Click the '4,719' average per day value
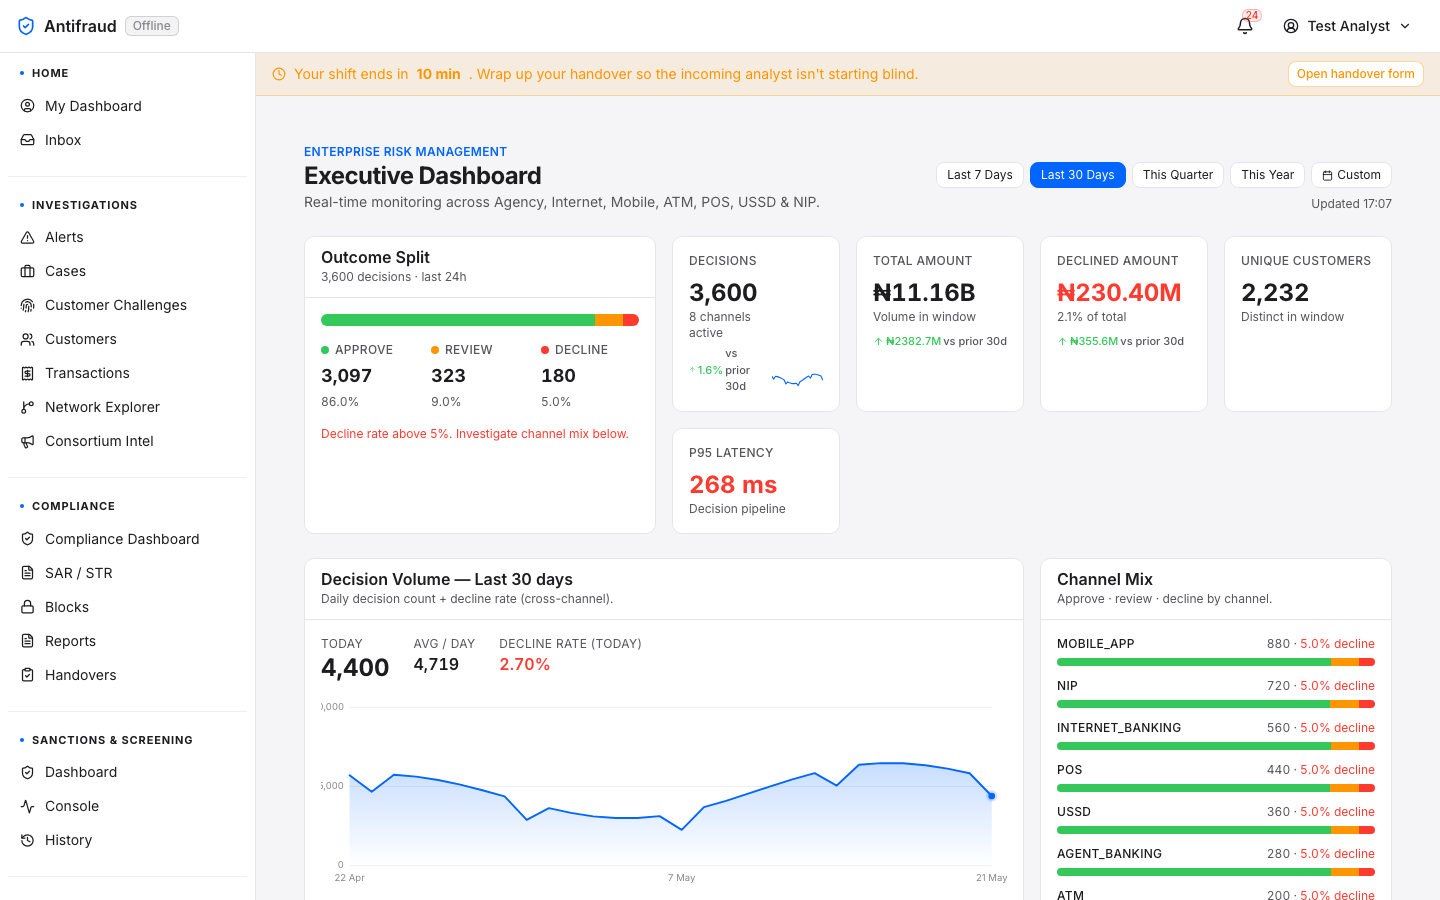This screenshot has height=900, width=1440. coord(436,664)
